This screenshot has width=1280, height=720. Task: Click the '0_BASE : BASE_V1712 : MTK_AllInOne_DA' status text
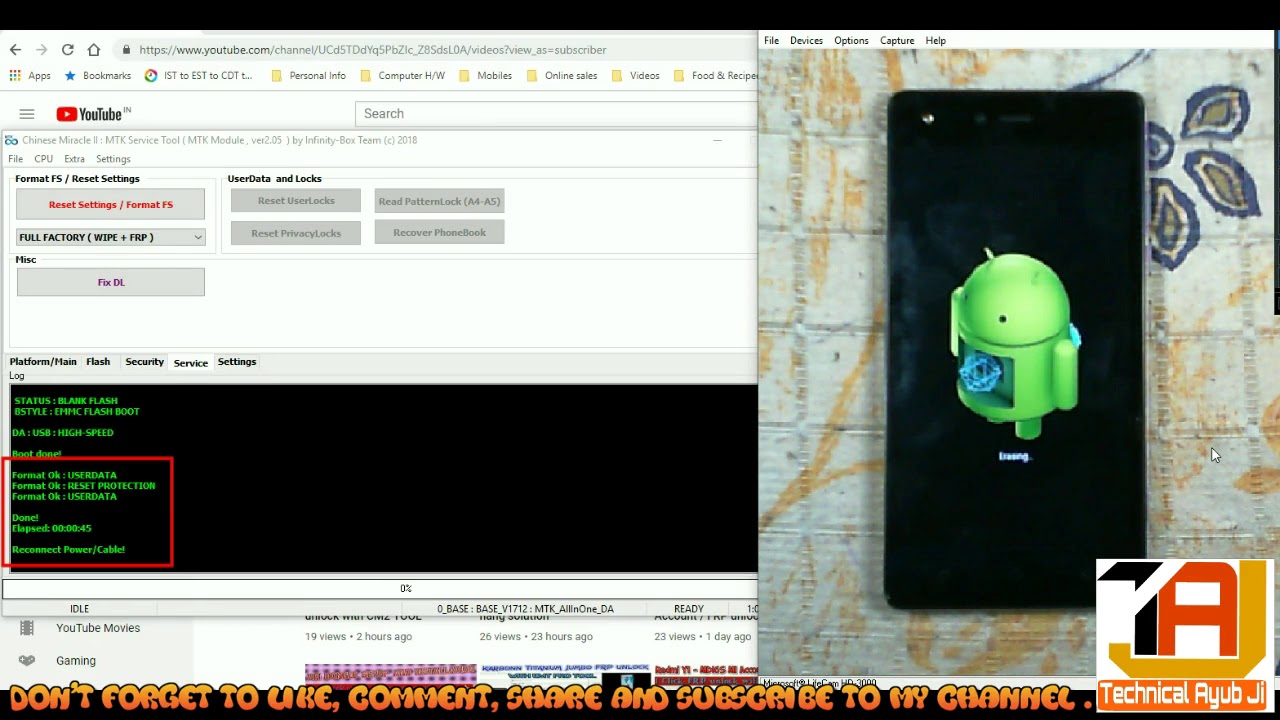tap(525, 609)
